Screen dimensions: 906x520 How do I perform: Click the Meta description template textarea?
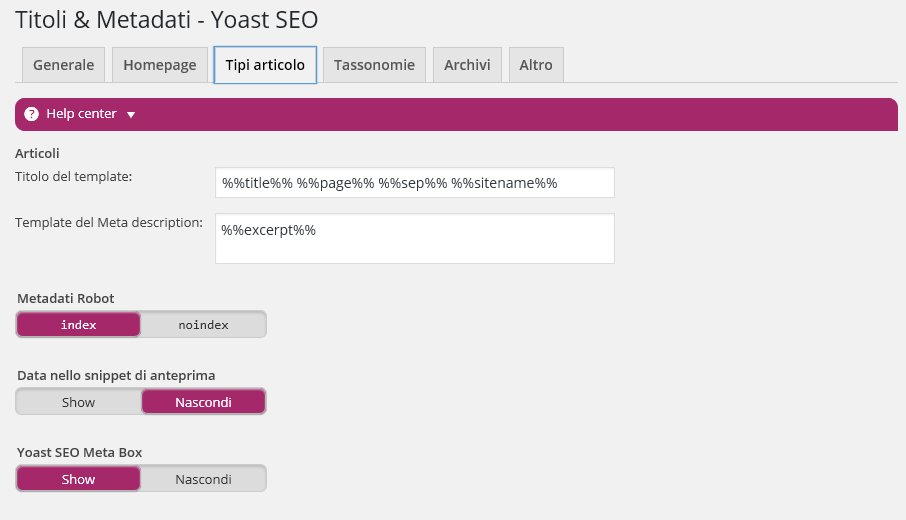(415, 239)
